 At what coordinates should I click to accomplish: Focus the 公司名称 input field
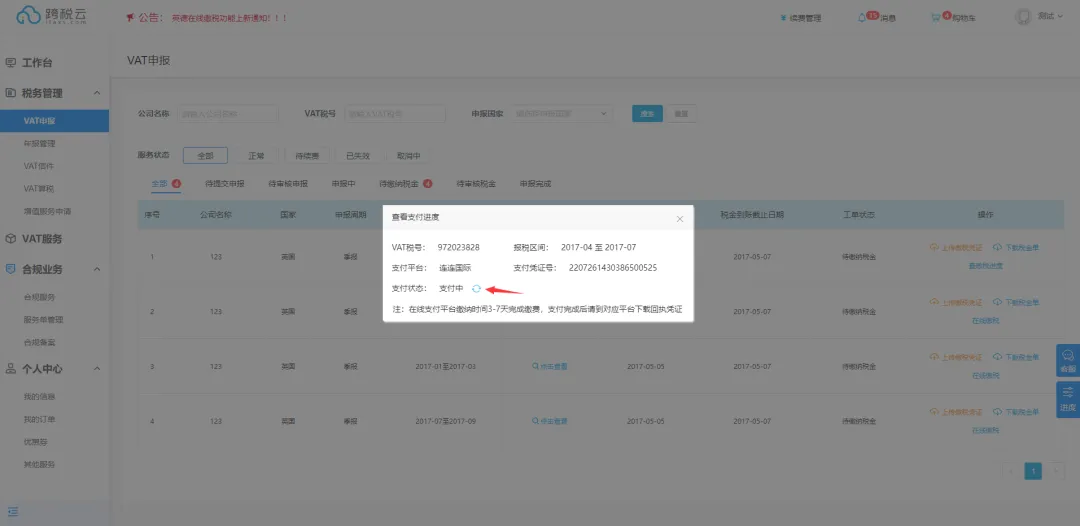point(228,114)
